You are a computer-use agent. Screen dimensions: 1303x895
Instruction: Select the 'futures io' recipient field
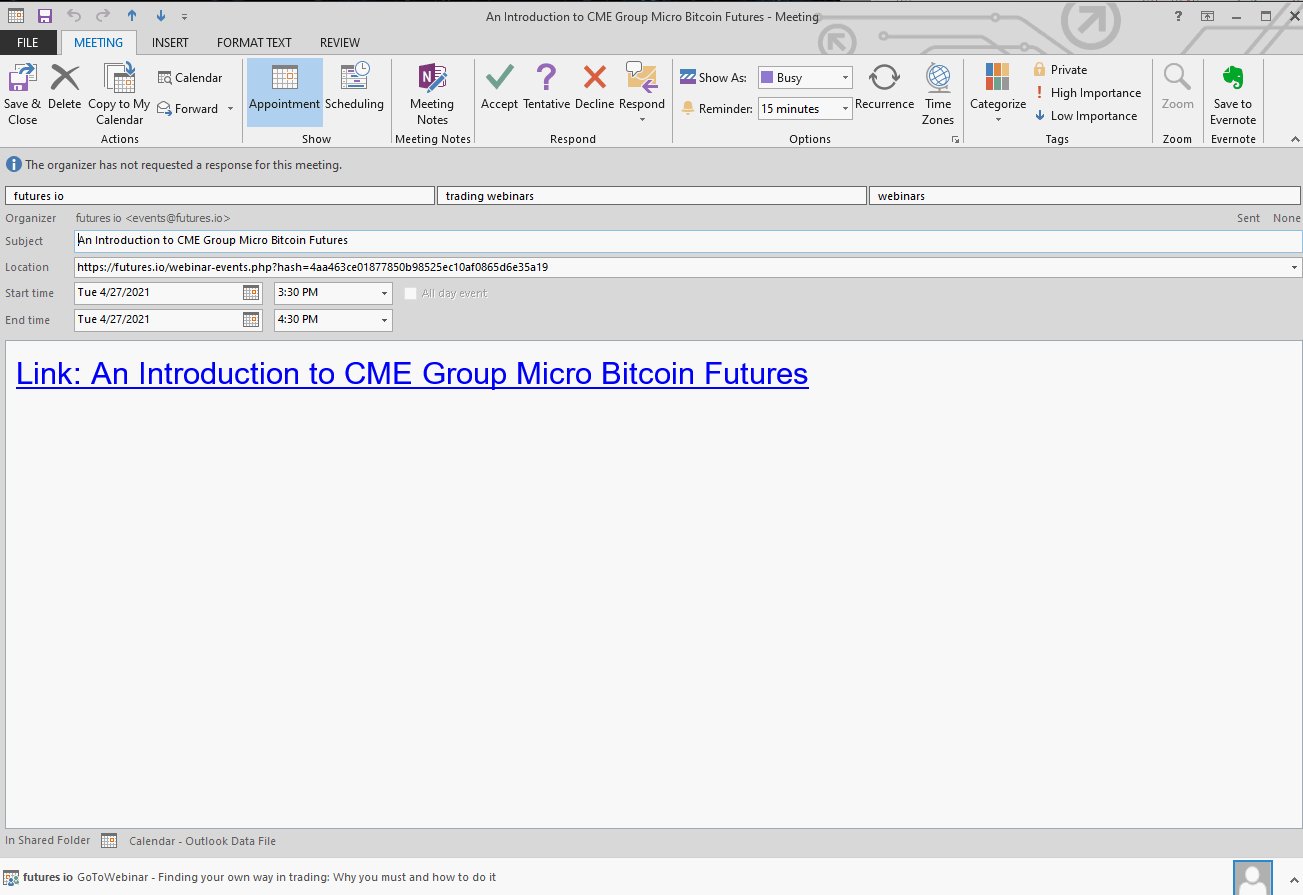[220, 196]
